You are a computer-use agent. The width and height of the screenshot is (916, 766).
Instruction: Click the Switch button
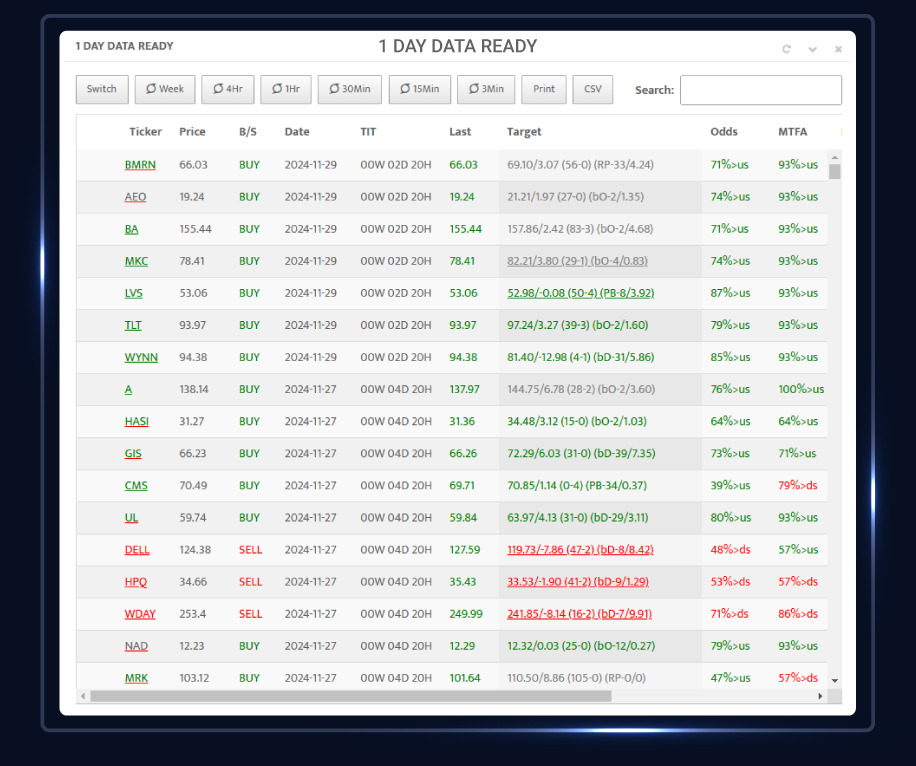102,89
